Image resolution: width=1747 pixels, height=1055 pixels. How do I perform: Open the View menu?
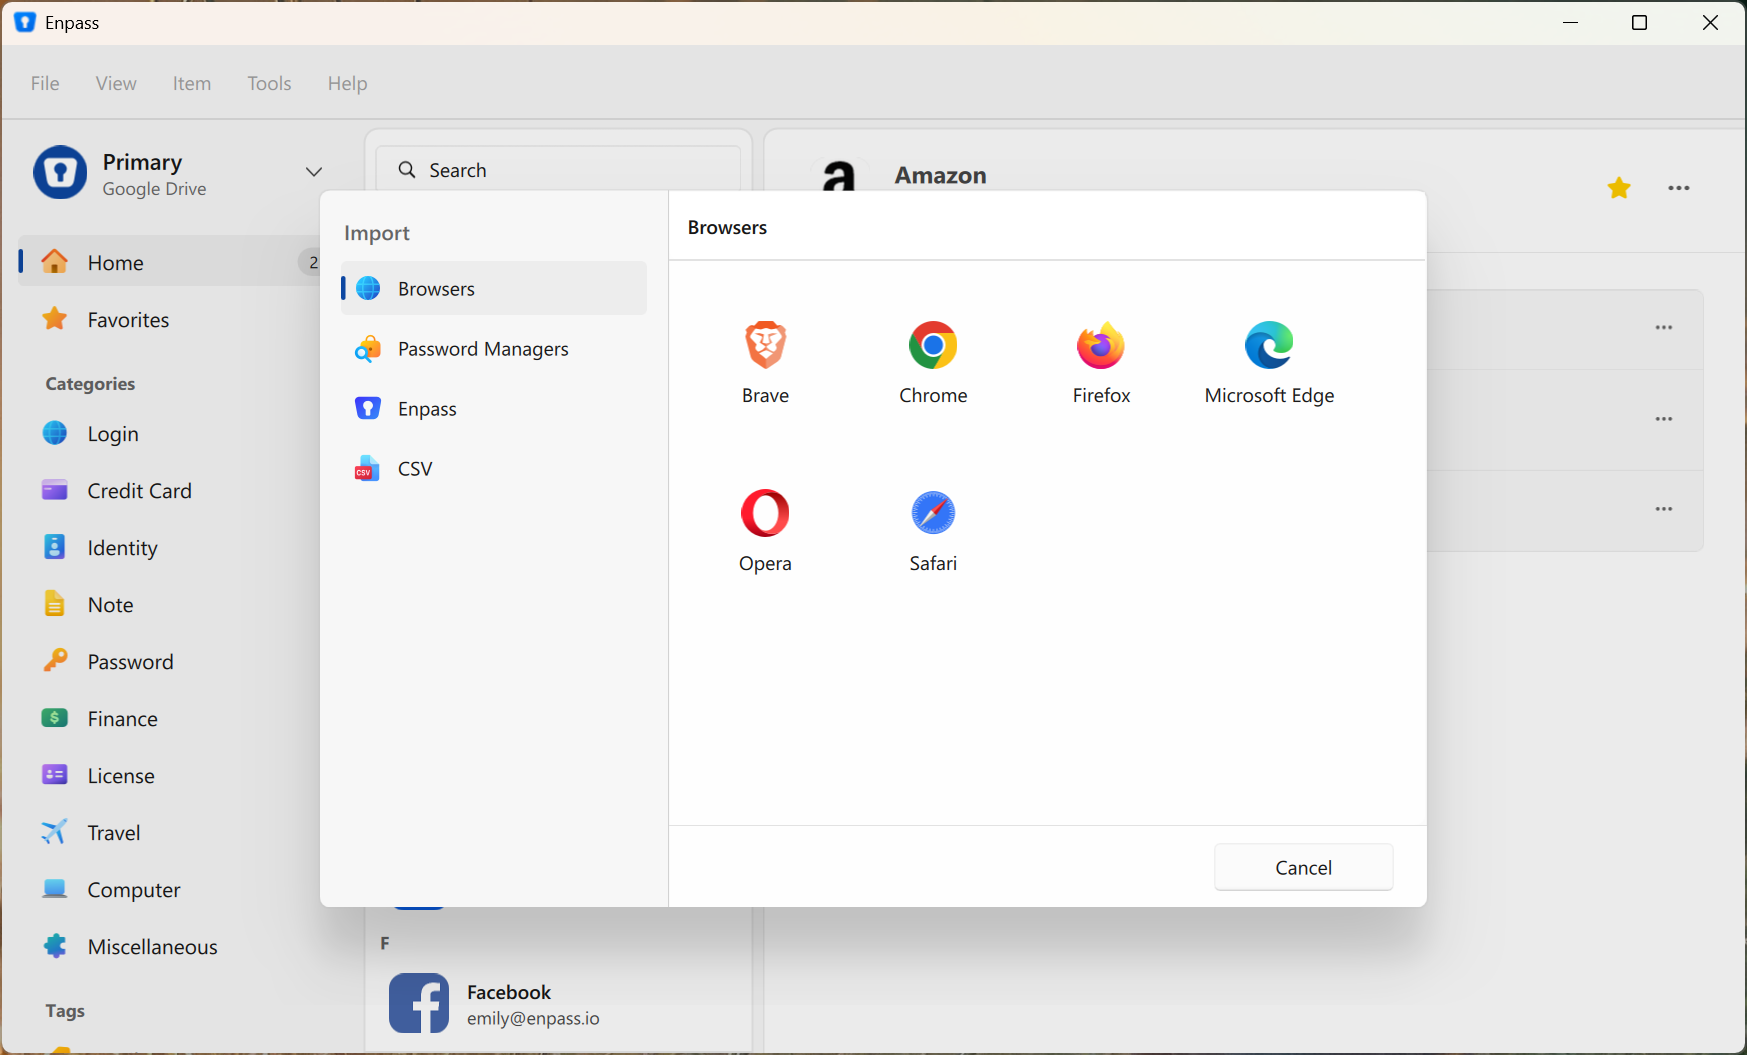(x=116, y=83)
